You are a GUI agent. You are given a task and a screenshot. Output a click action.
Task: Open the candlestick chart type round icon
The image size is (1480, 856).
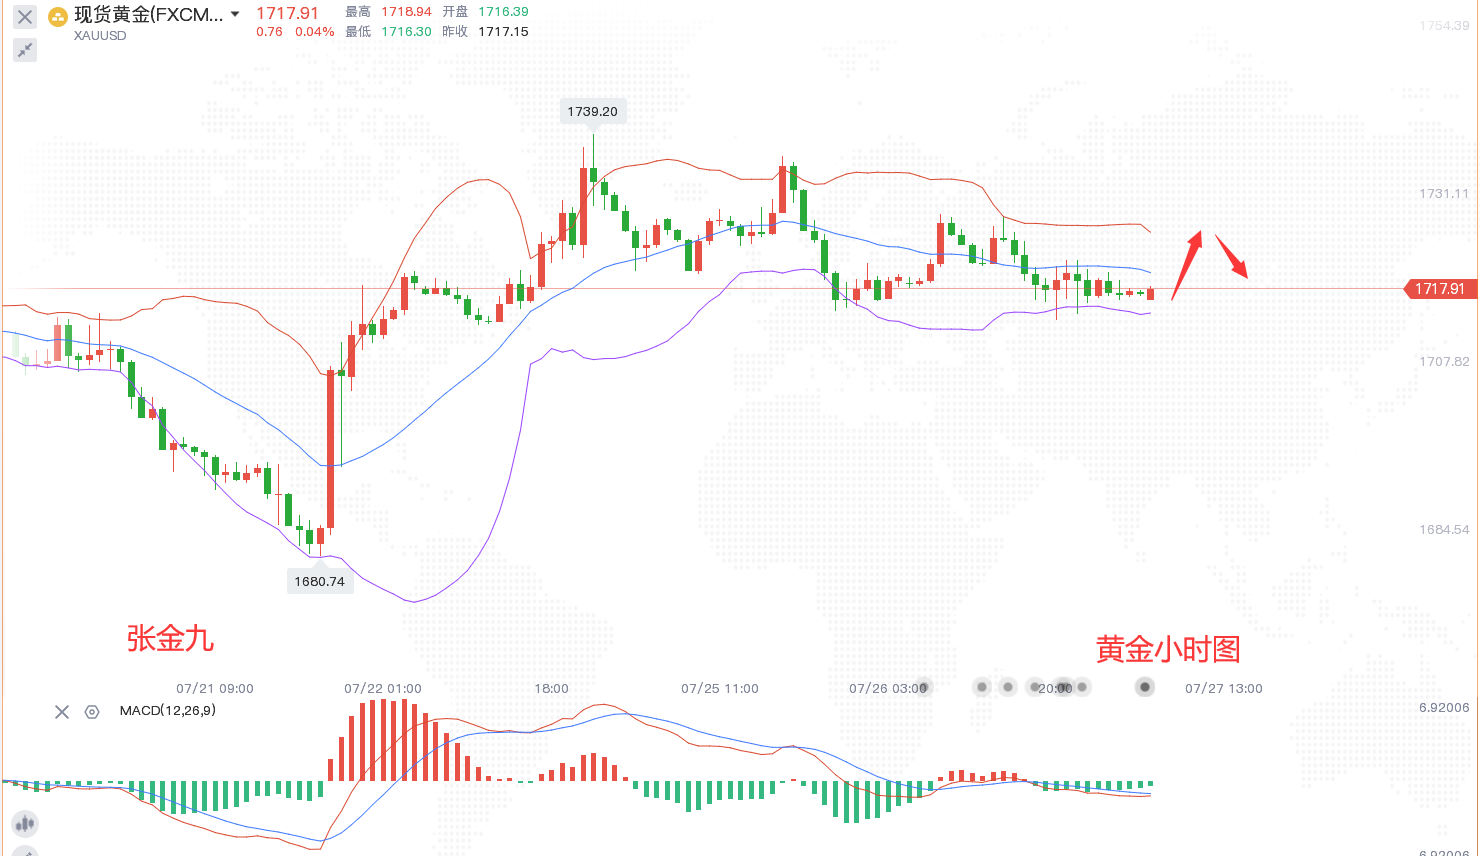tap(24, 824)
